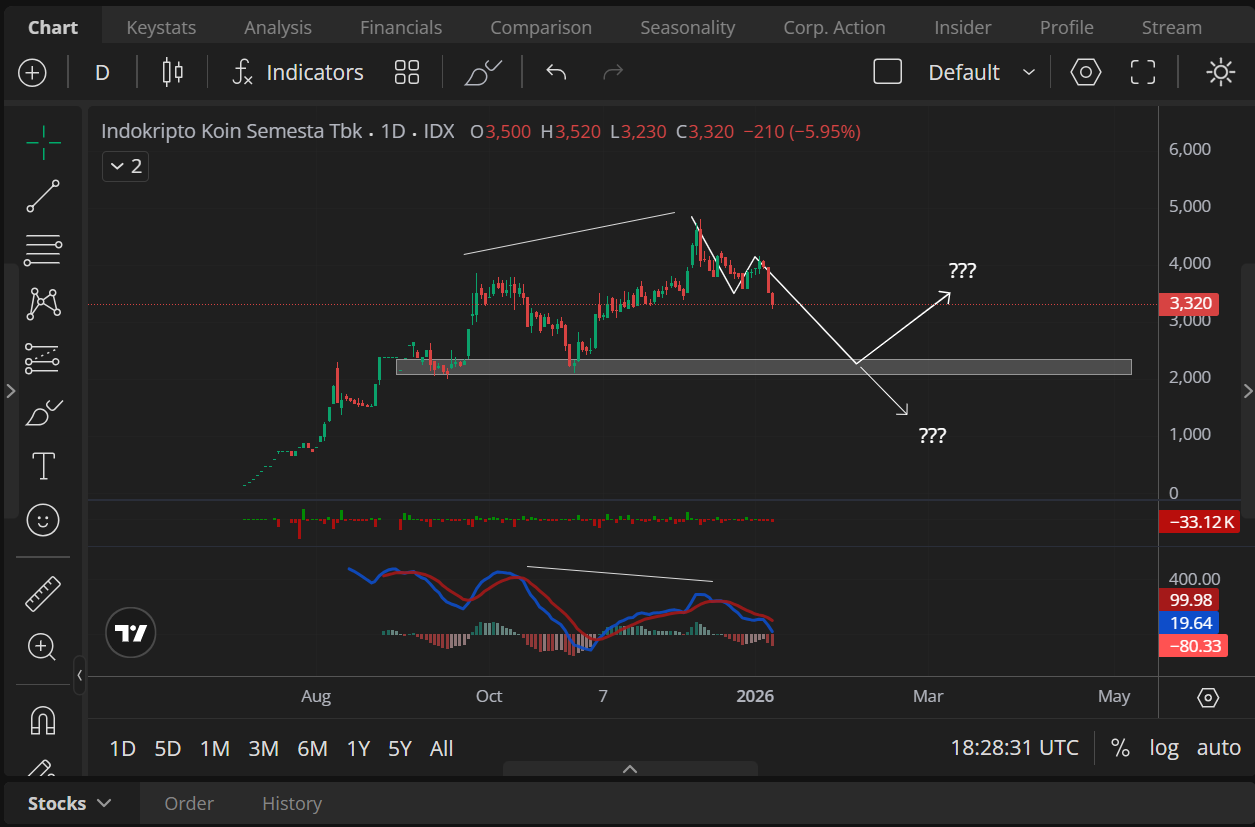
Task: Open the Insider tab
Action: pos(963,27)
